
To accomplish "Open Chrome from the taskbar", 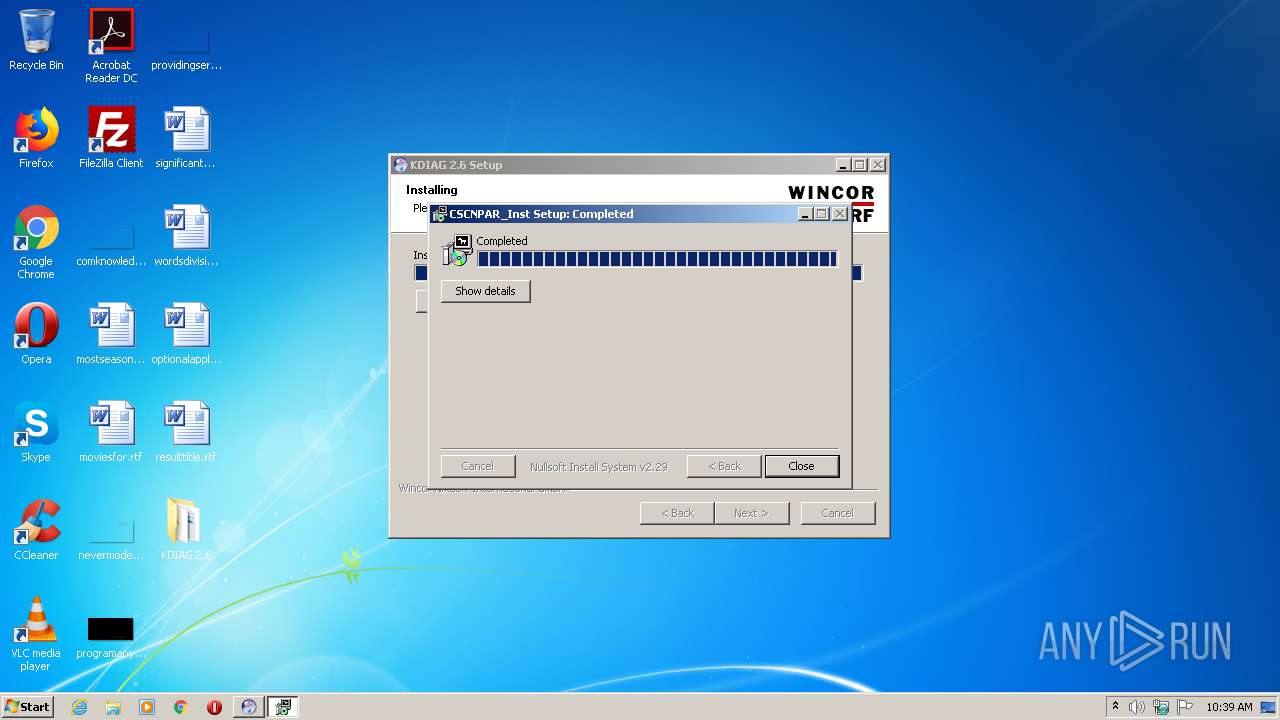I will tap(181, 707).
